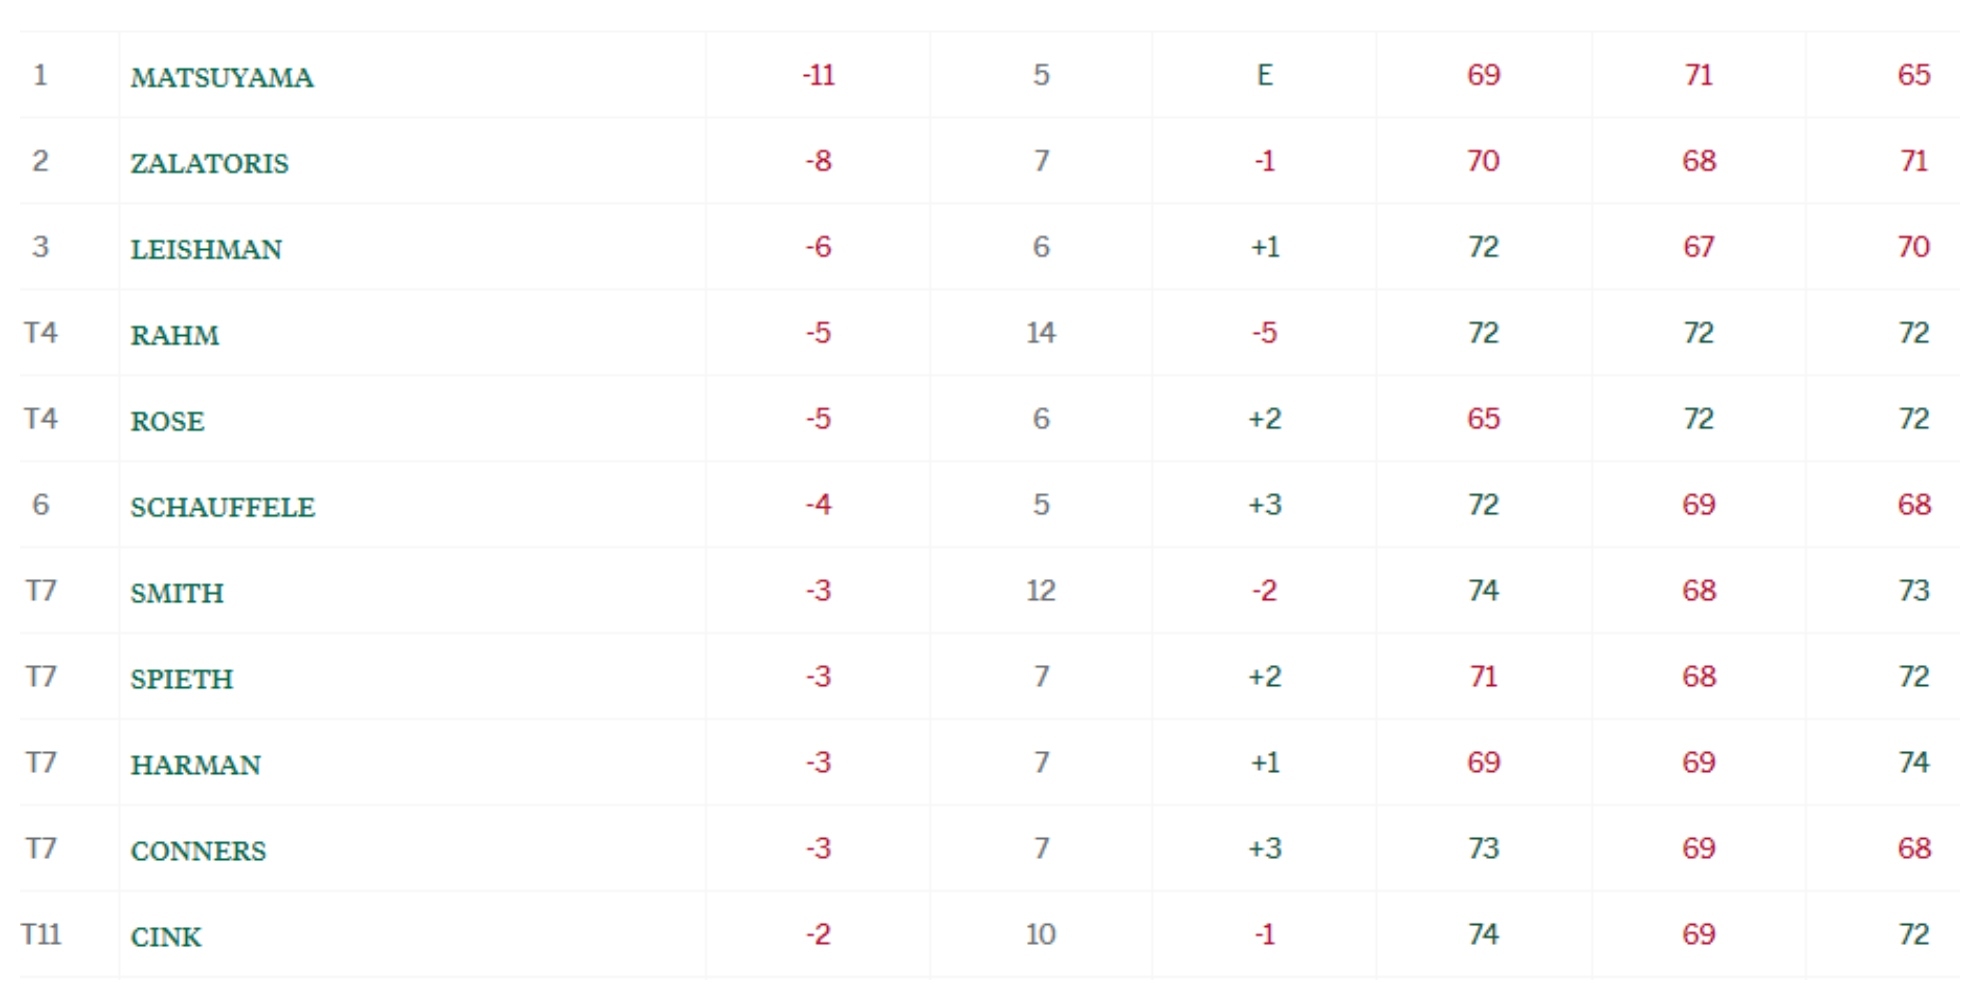Click position T11 in Cink's row
This screenshot has height=1000, width=1980.
click(41, 935)
